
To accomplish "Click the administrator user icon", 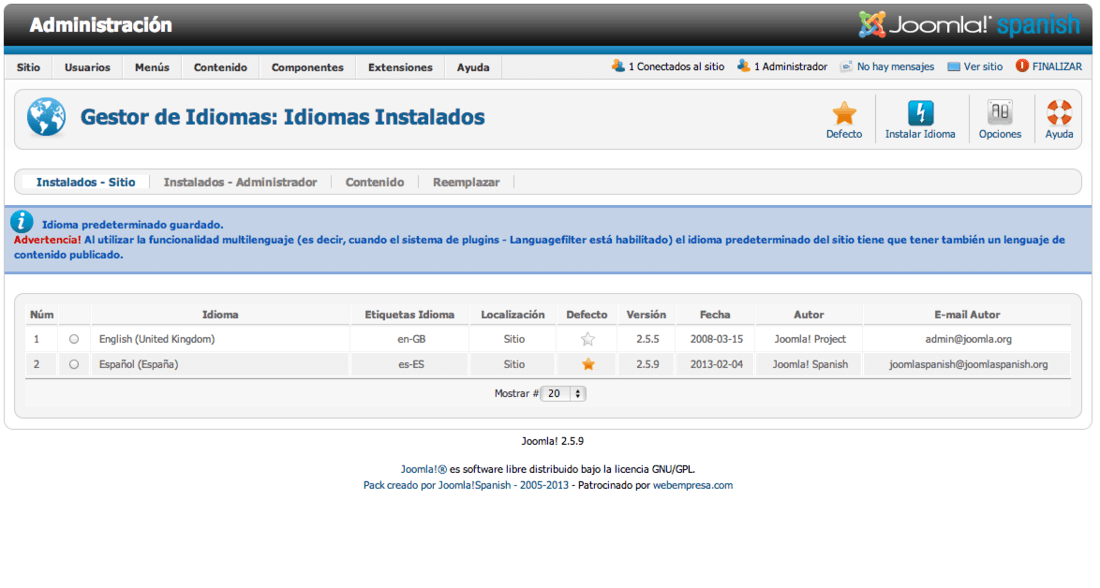I will 744,66.
